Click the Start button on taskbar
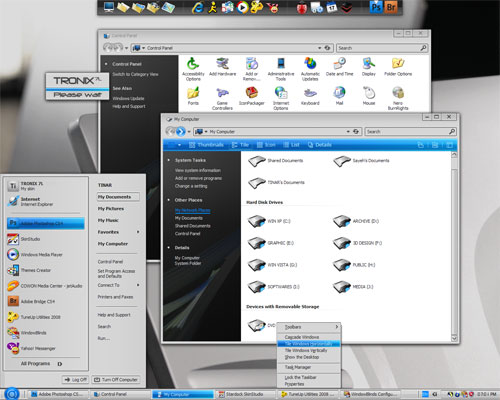 [12, 394]
